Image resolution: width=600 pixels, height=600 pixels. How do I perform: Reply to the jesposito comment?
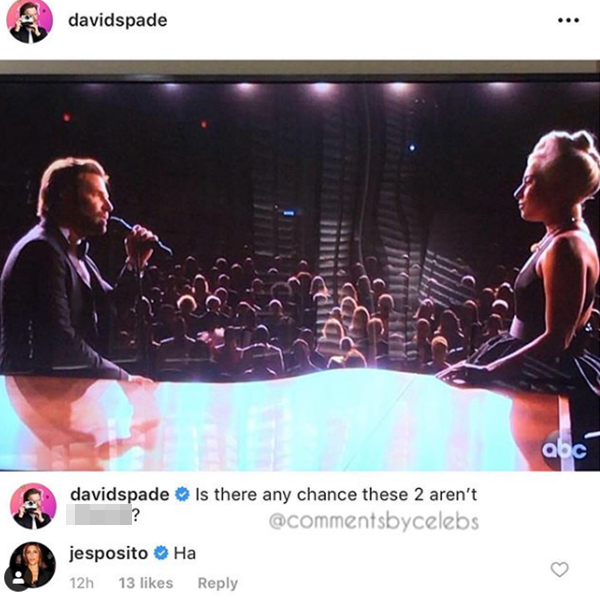tap(218, 583)
